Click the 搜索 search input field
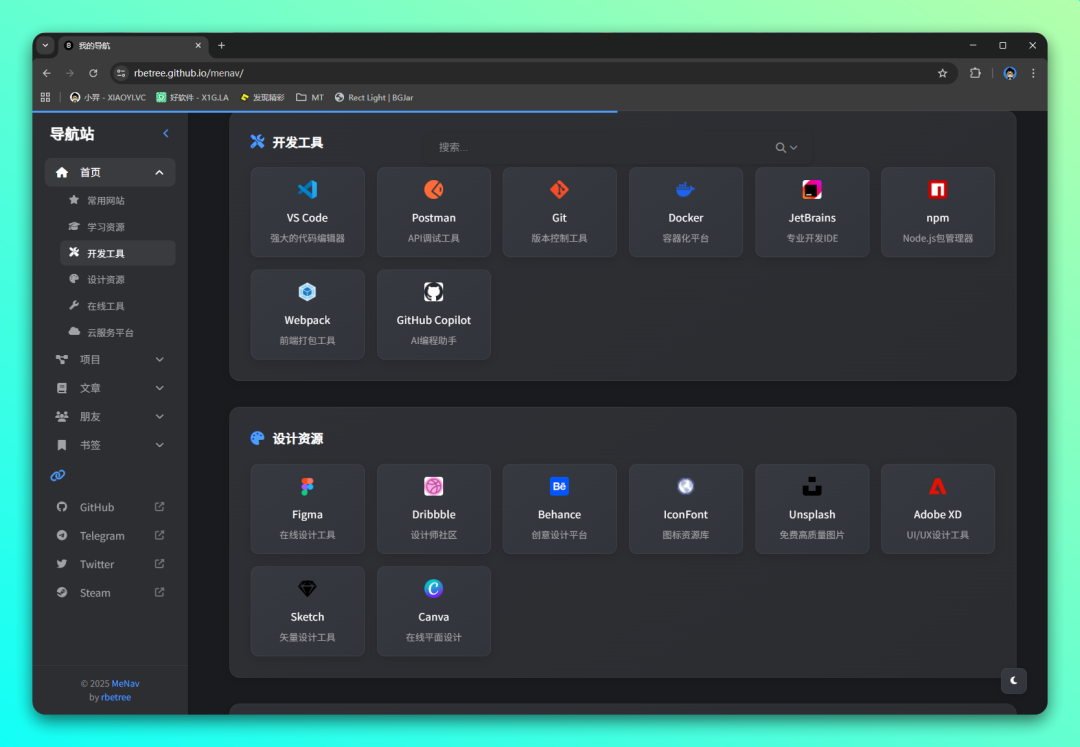 point(600,148)
